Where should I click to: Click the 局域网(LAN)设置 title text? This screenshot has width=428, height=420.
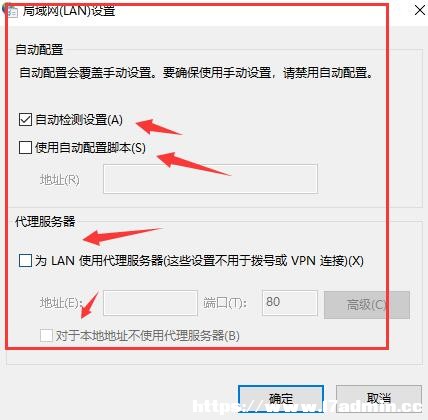[x=69, y=10]
